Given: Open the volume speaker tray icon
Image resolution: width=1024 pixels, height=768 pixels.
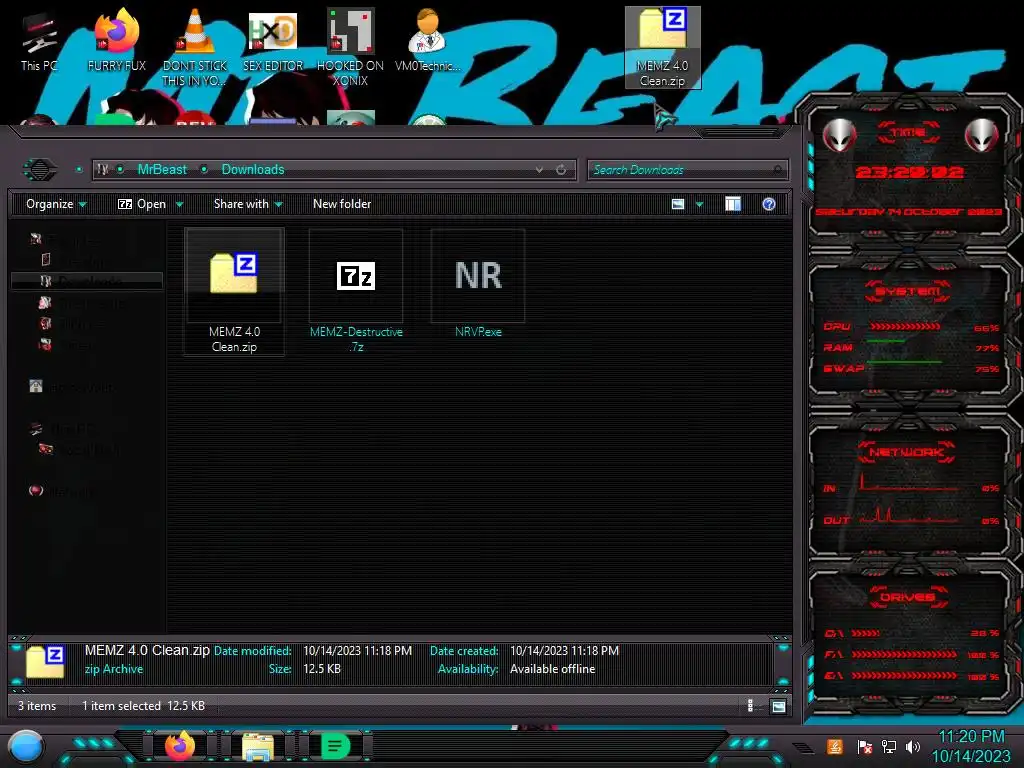Looking at the screenshot, I should [x=913, y=746].
